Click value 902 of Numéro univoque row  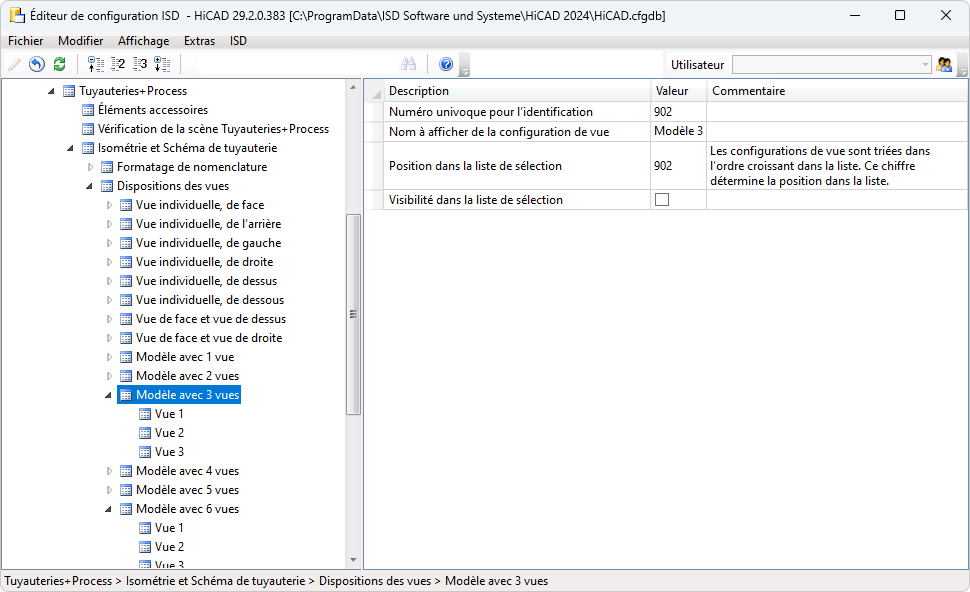coord(678,112)
